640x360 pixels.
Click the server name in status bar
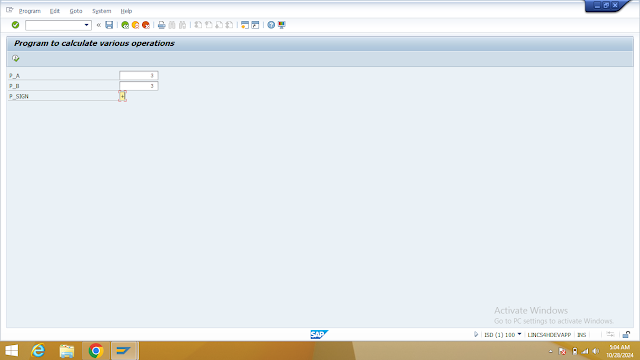point(549,335)
